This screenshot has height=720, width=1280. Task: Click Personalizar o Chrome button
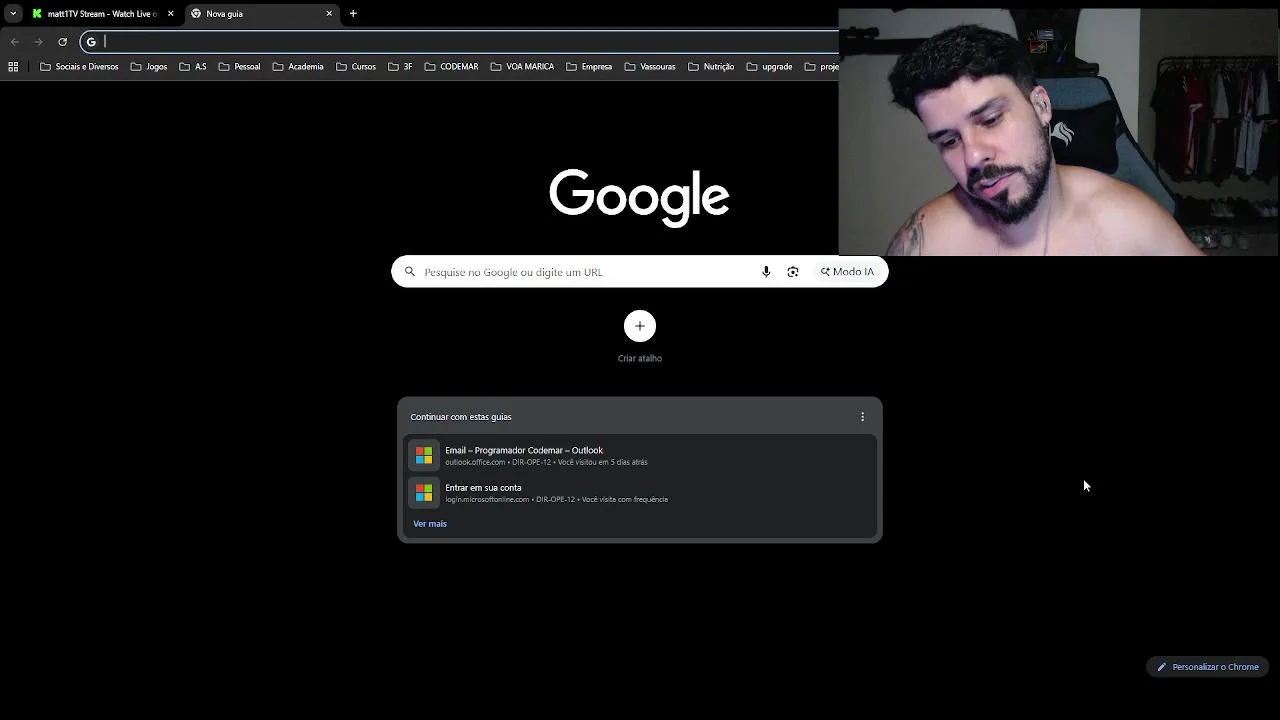(x=1208, y=667)
